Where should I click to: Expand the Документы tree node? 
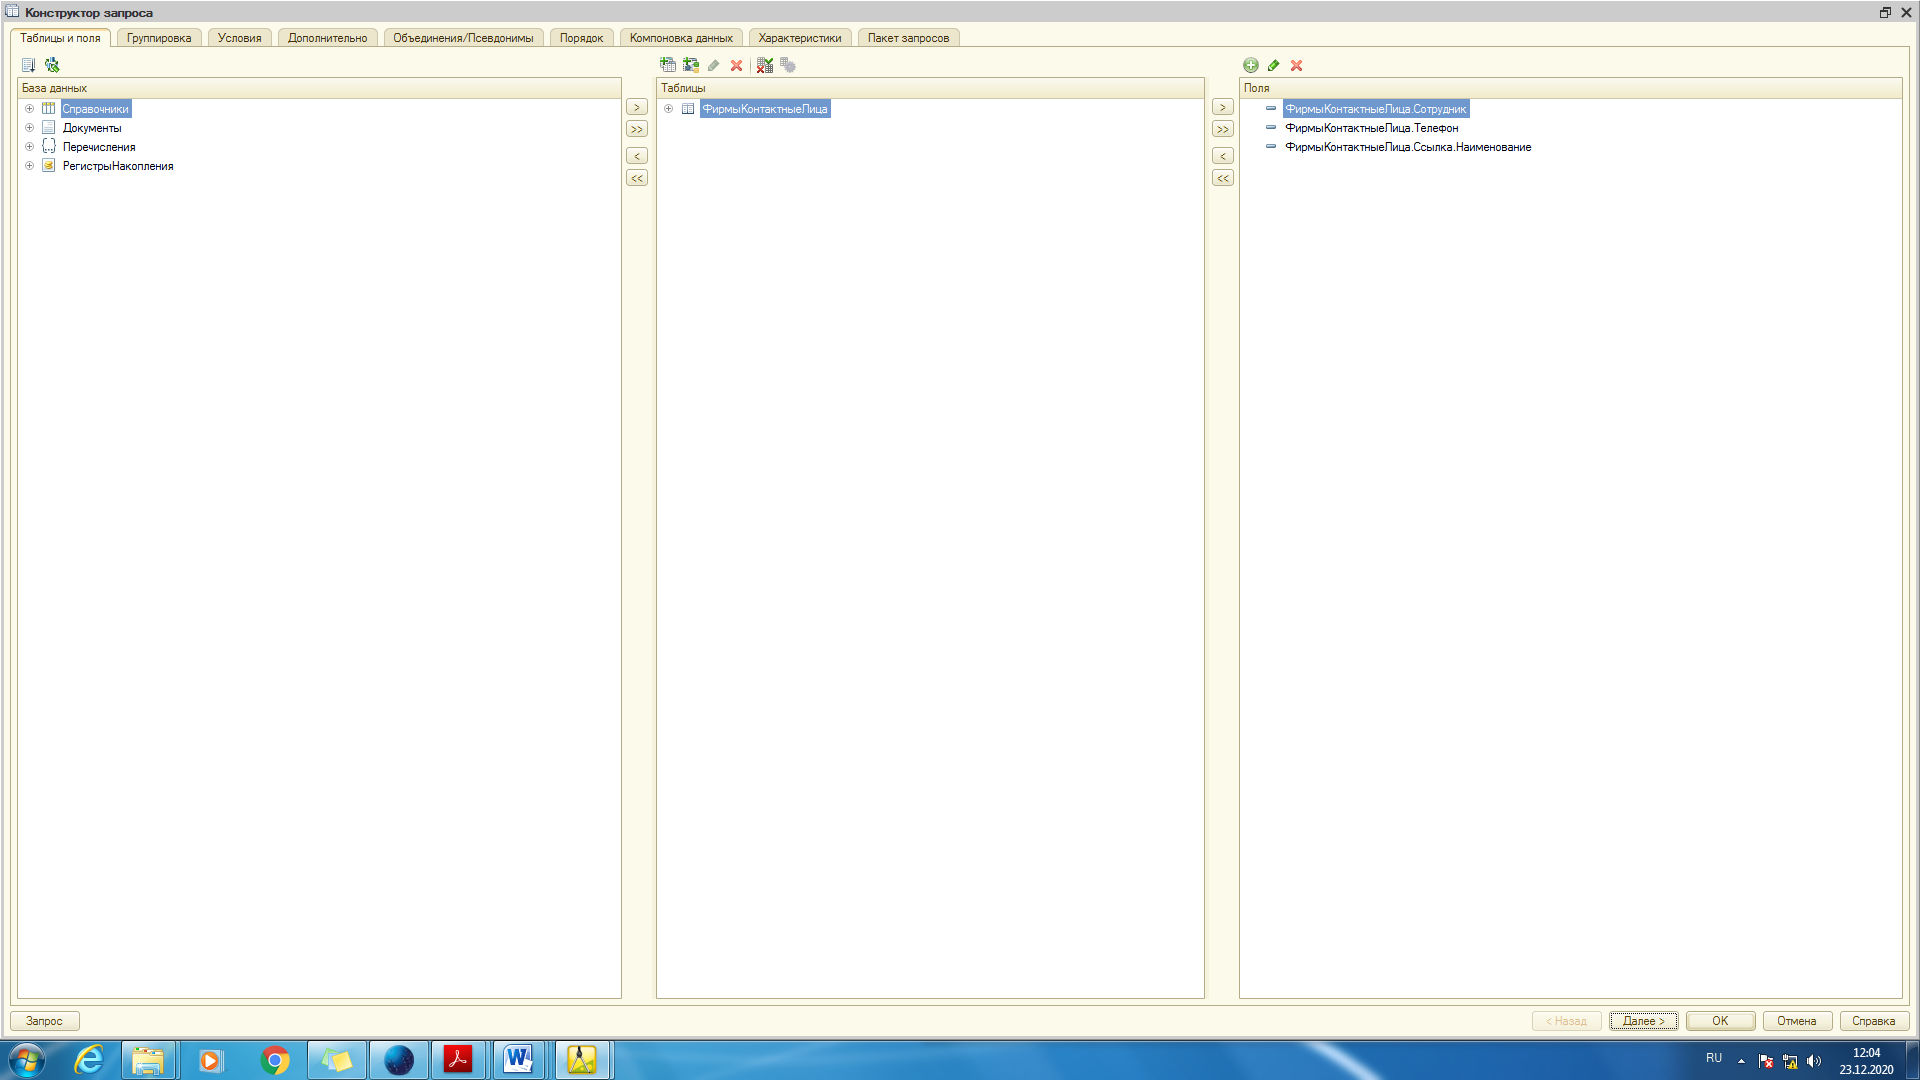pyautogui.click(x=29, y=128)
